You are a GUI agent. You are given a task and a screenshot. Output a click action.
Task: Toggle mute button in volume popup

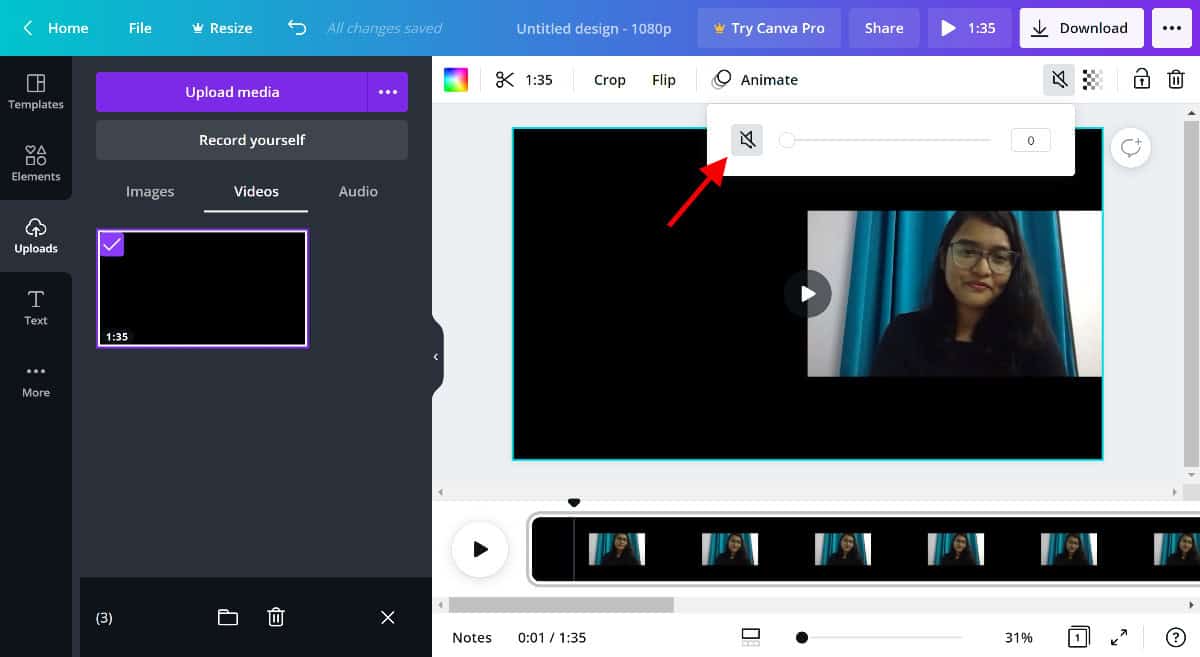click(746, 140)
